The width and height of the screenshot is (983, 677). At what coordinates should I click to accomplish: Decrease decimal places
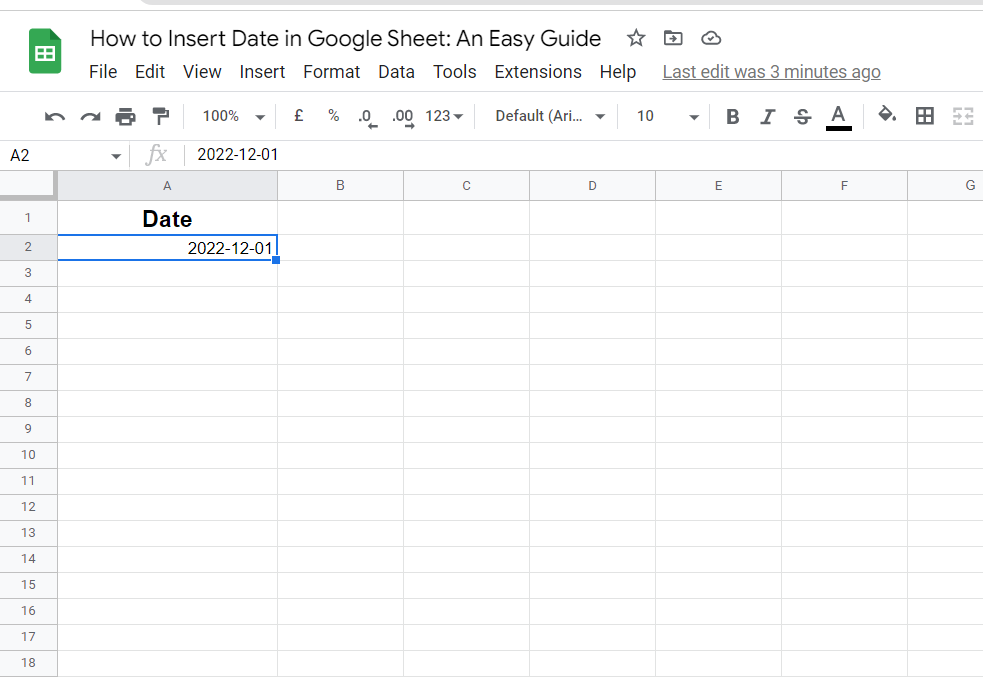(367, 118)
